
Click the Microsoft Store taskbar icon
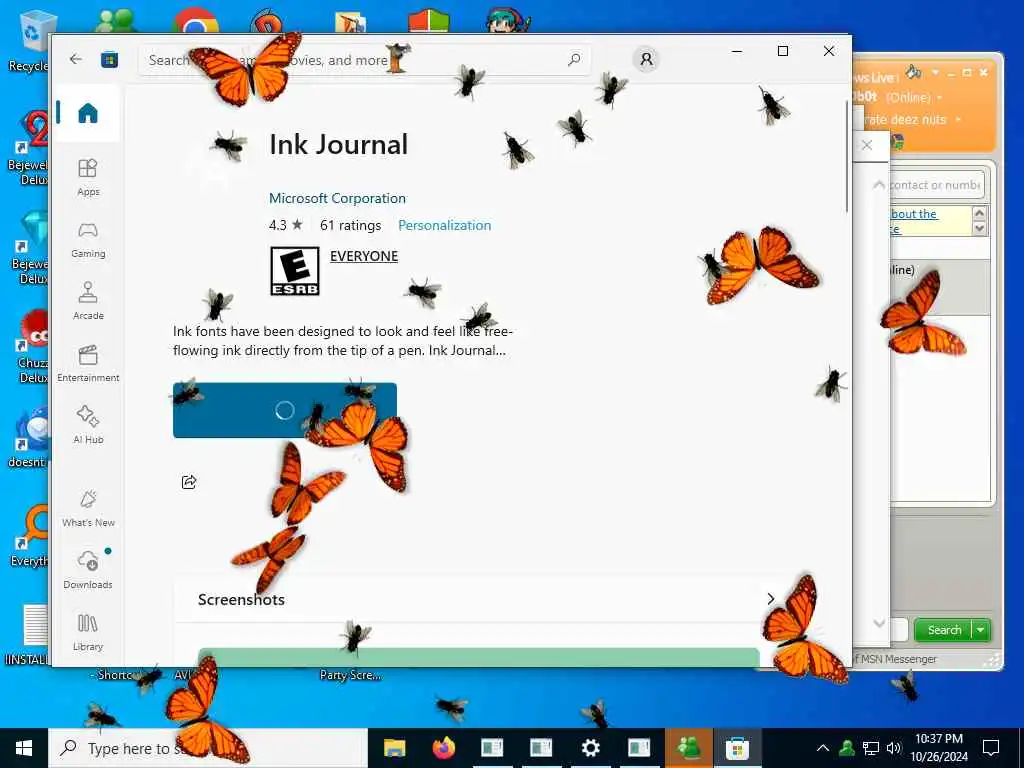coord(737,748)
